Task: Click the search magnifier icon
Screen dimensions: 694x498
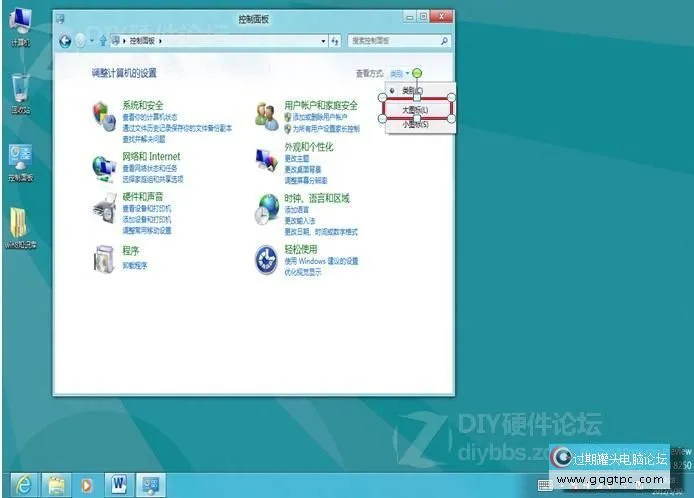Action: coord(444,41)
